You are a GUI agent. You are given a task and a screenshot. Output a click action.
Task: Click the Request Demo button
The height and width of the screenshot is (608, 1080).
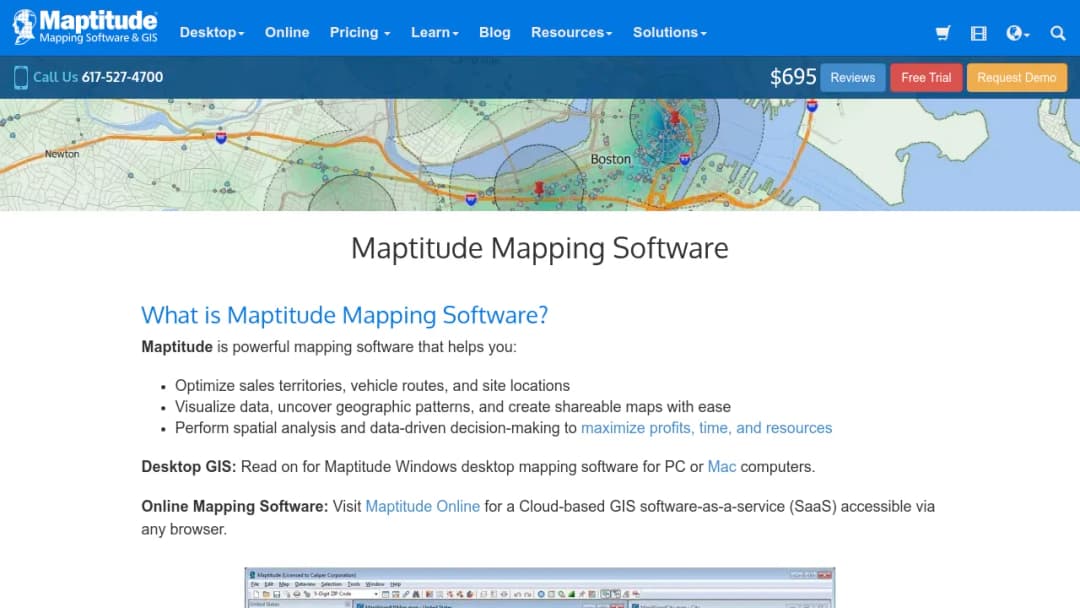coord(1016,78)
